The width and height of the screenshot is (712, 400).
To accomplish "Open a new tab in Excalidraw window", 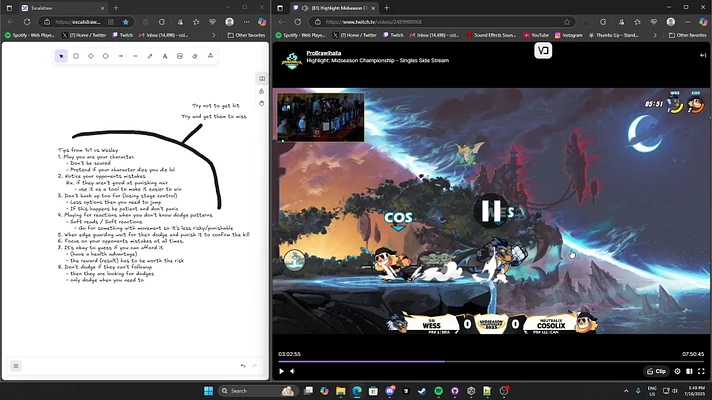I will [x=116, y=8].
